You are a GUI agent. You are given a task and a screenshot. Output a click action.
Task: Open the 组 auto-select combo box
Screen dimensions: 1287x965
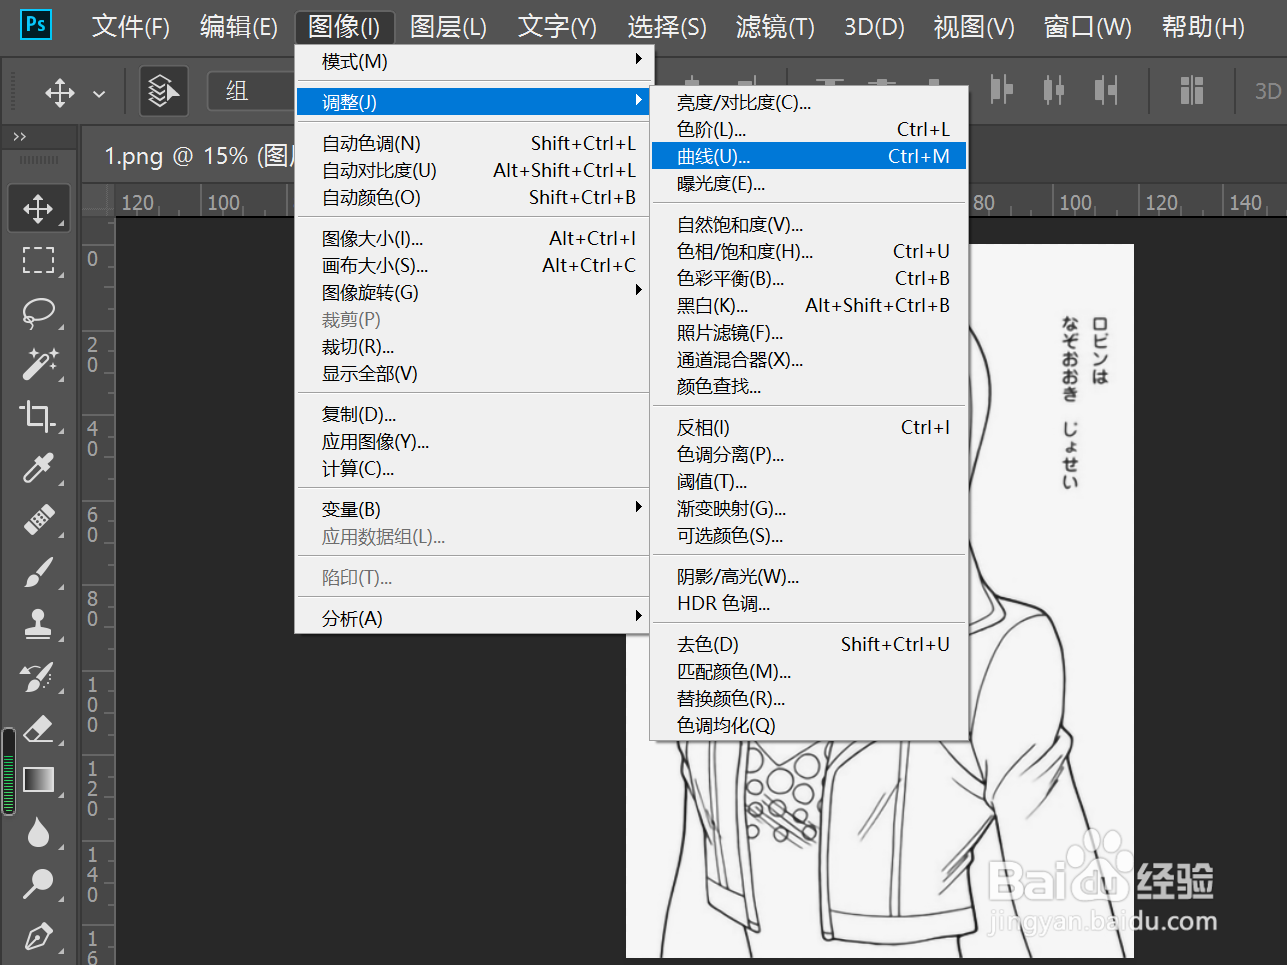(250, 90)
